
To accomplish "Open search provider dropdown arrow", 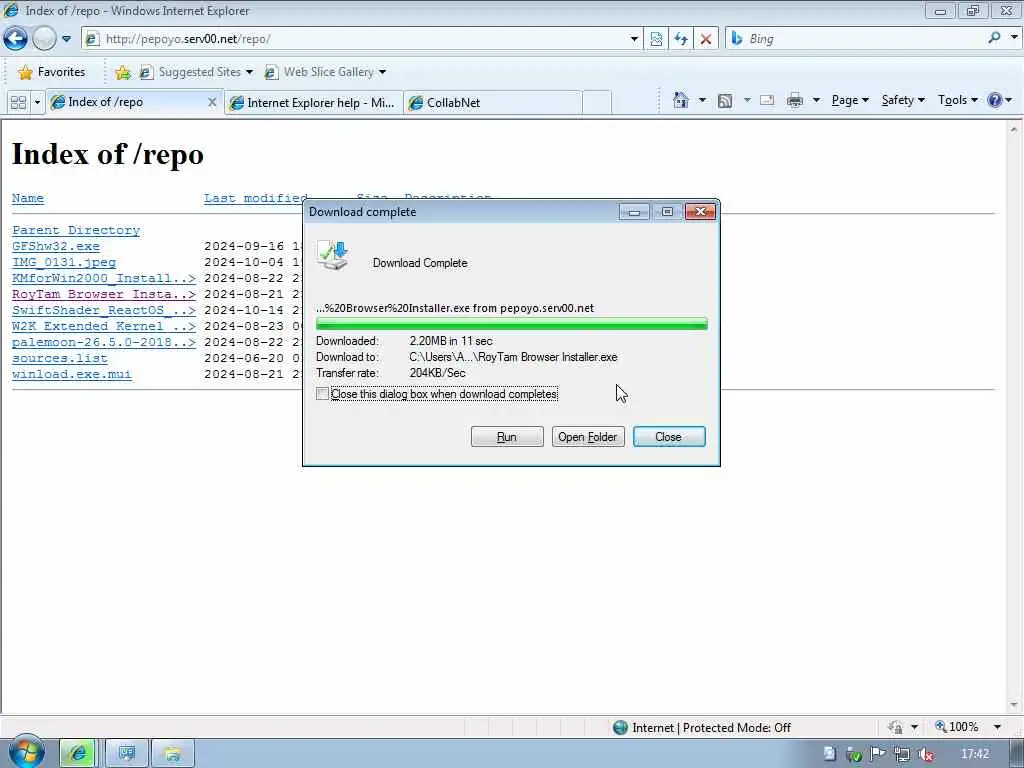I will tap(1014, 37).
